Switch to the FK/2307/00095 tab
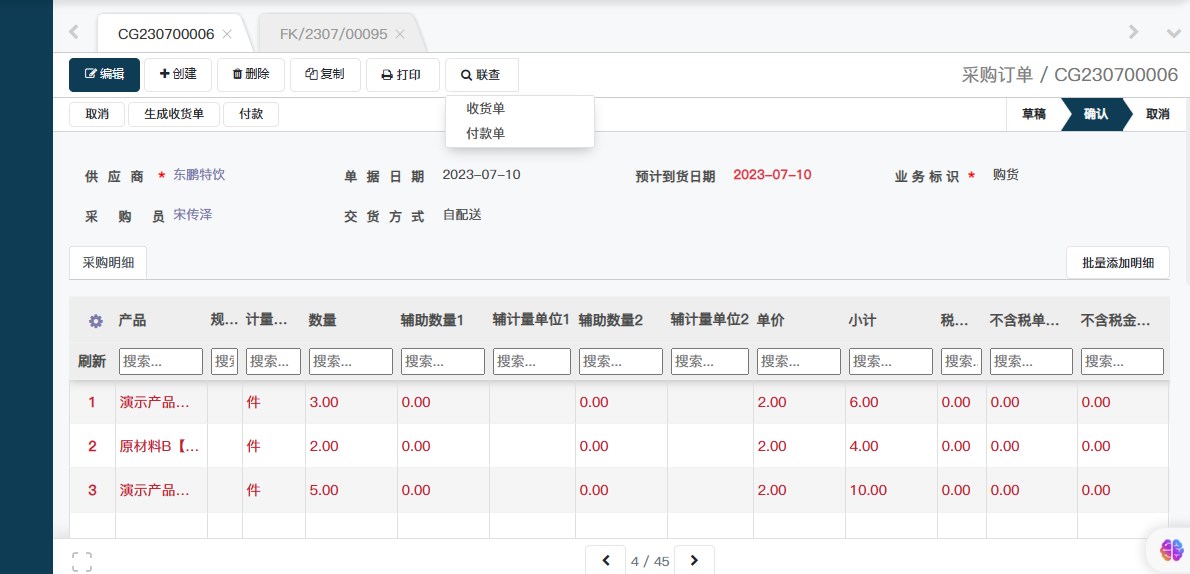Image resolution: width=1190 pixels, height=574 pixels. click(x=333, y=34)
